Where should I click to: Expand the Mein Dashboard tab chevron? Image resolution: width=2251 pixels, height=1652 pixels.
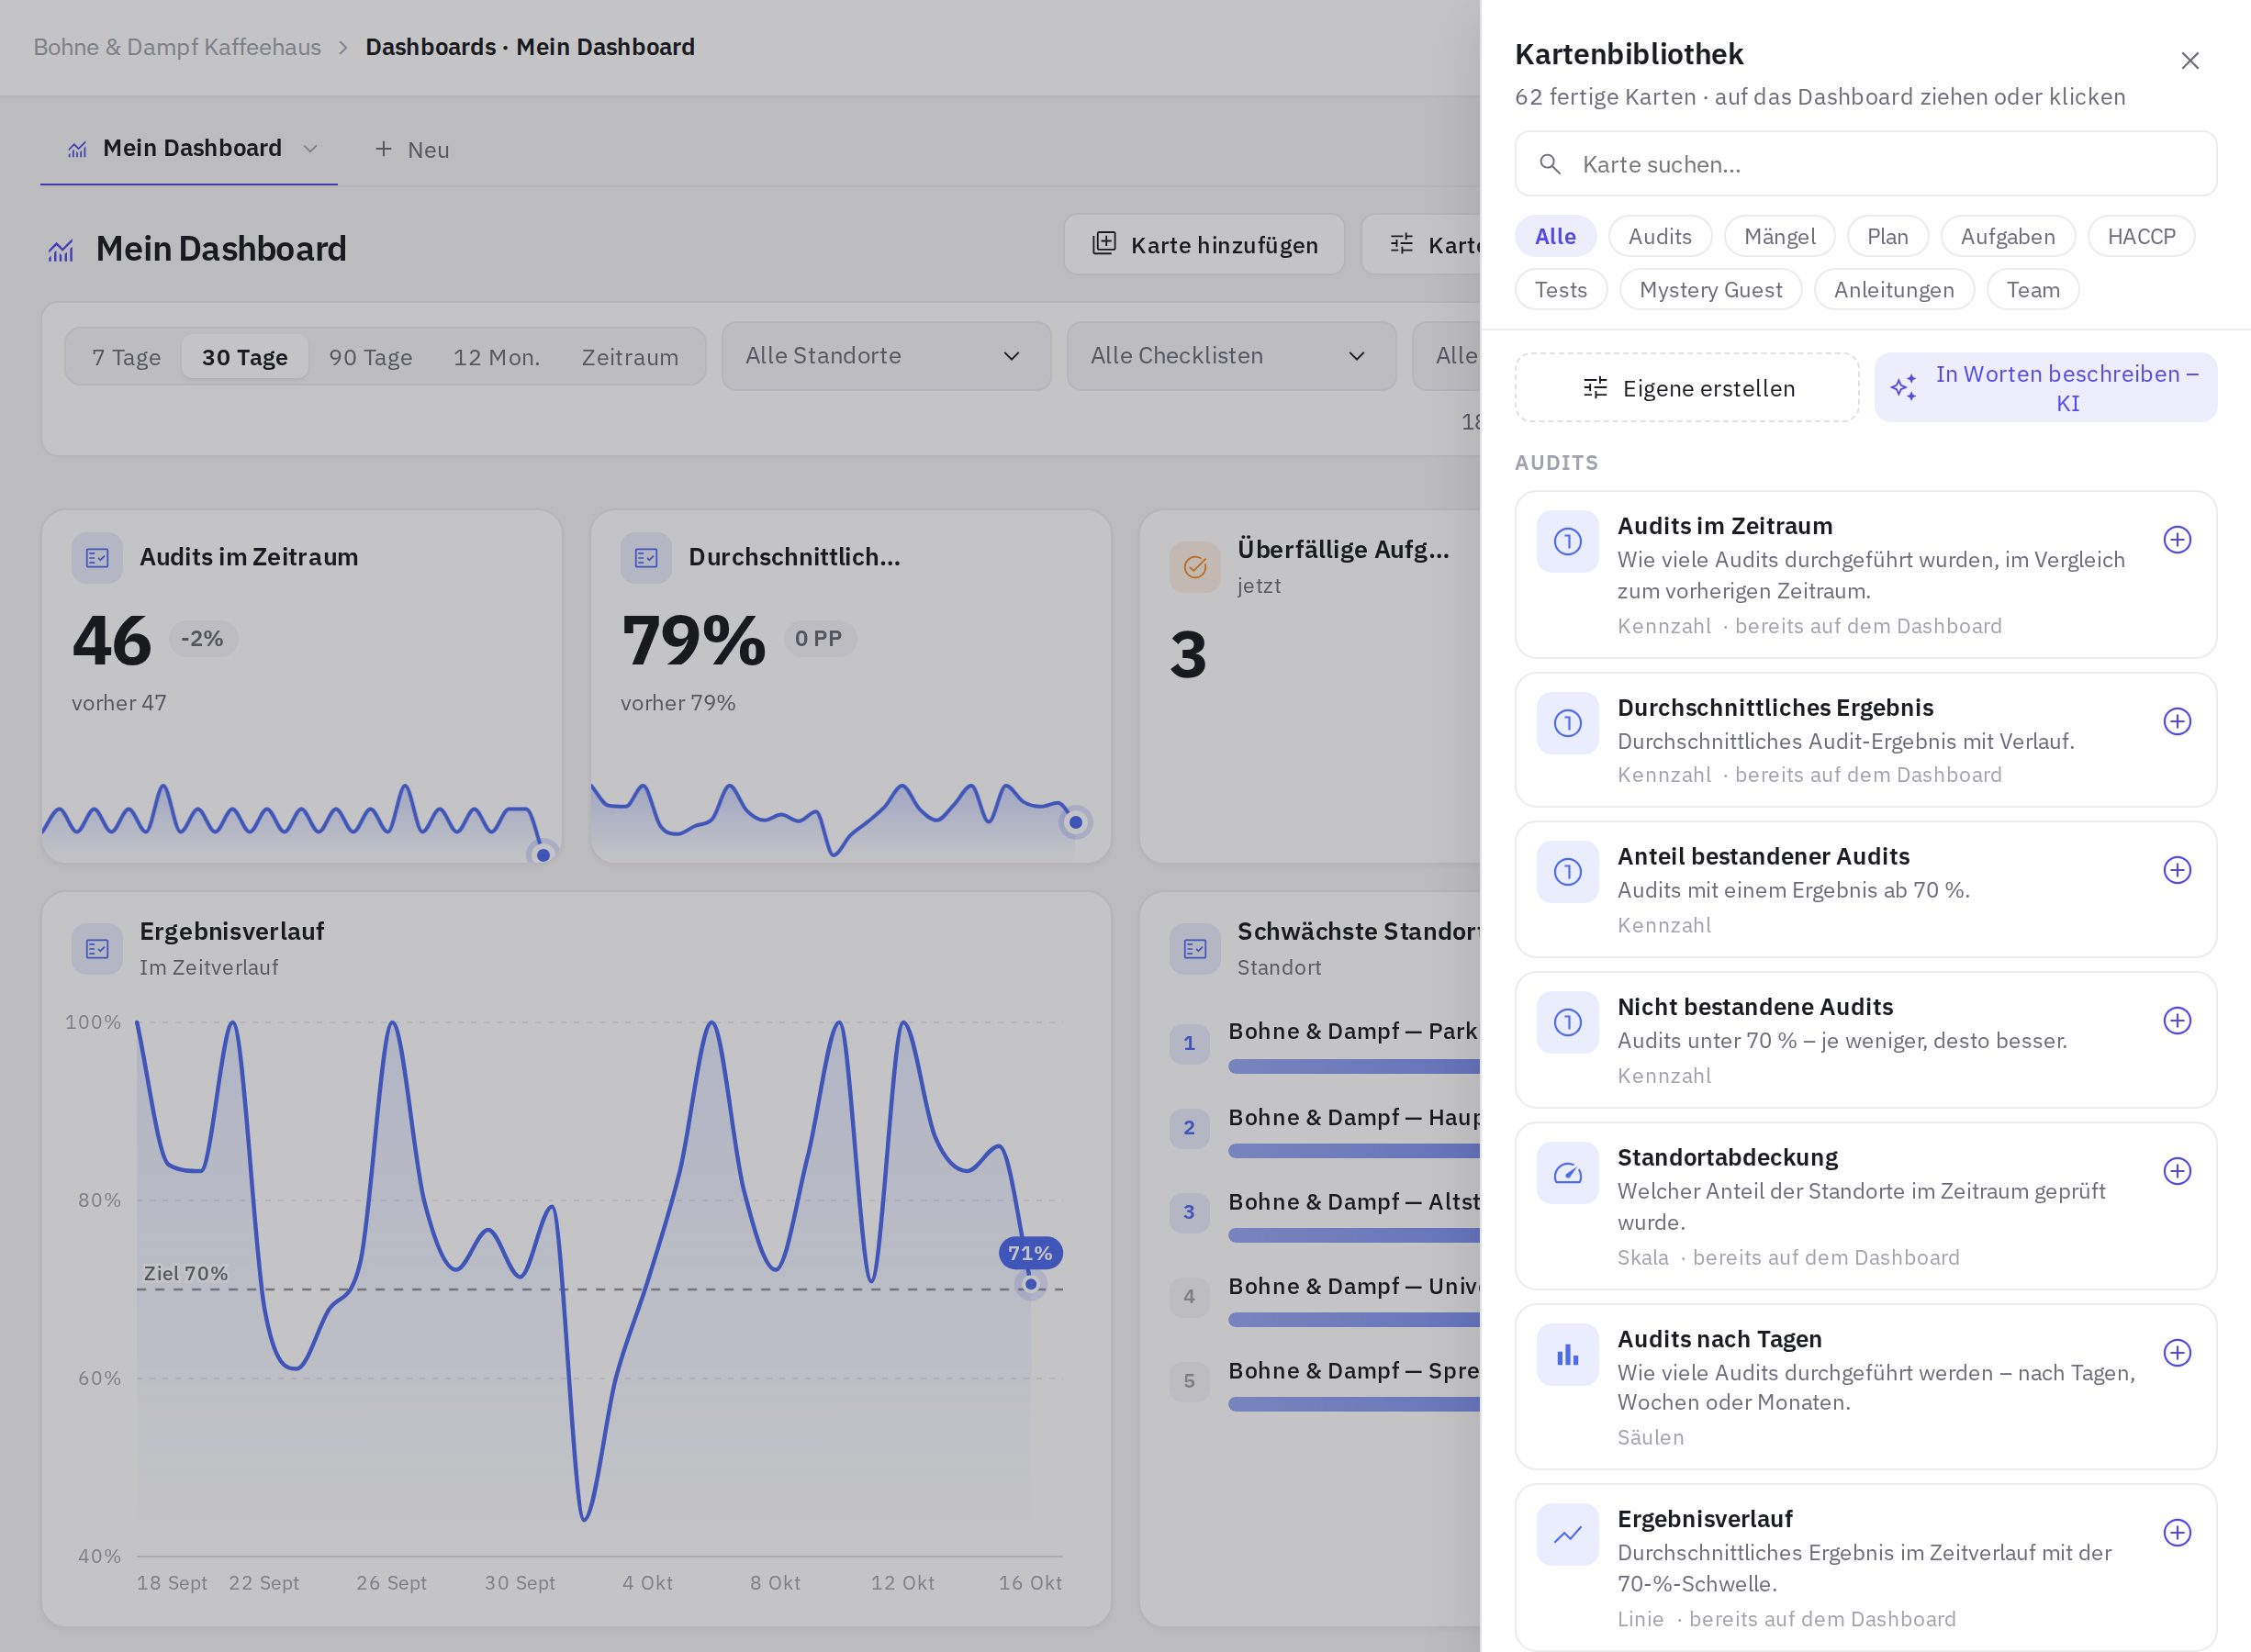tap(310, 149)
